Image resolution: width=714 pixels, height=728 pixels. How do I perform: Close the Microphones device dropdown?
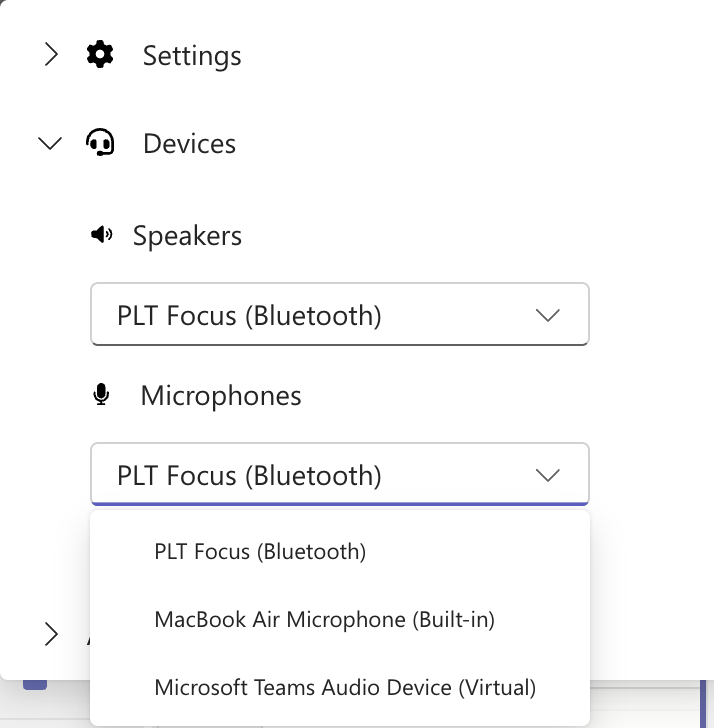(x=340, y=474)
